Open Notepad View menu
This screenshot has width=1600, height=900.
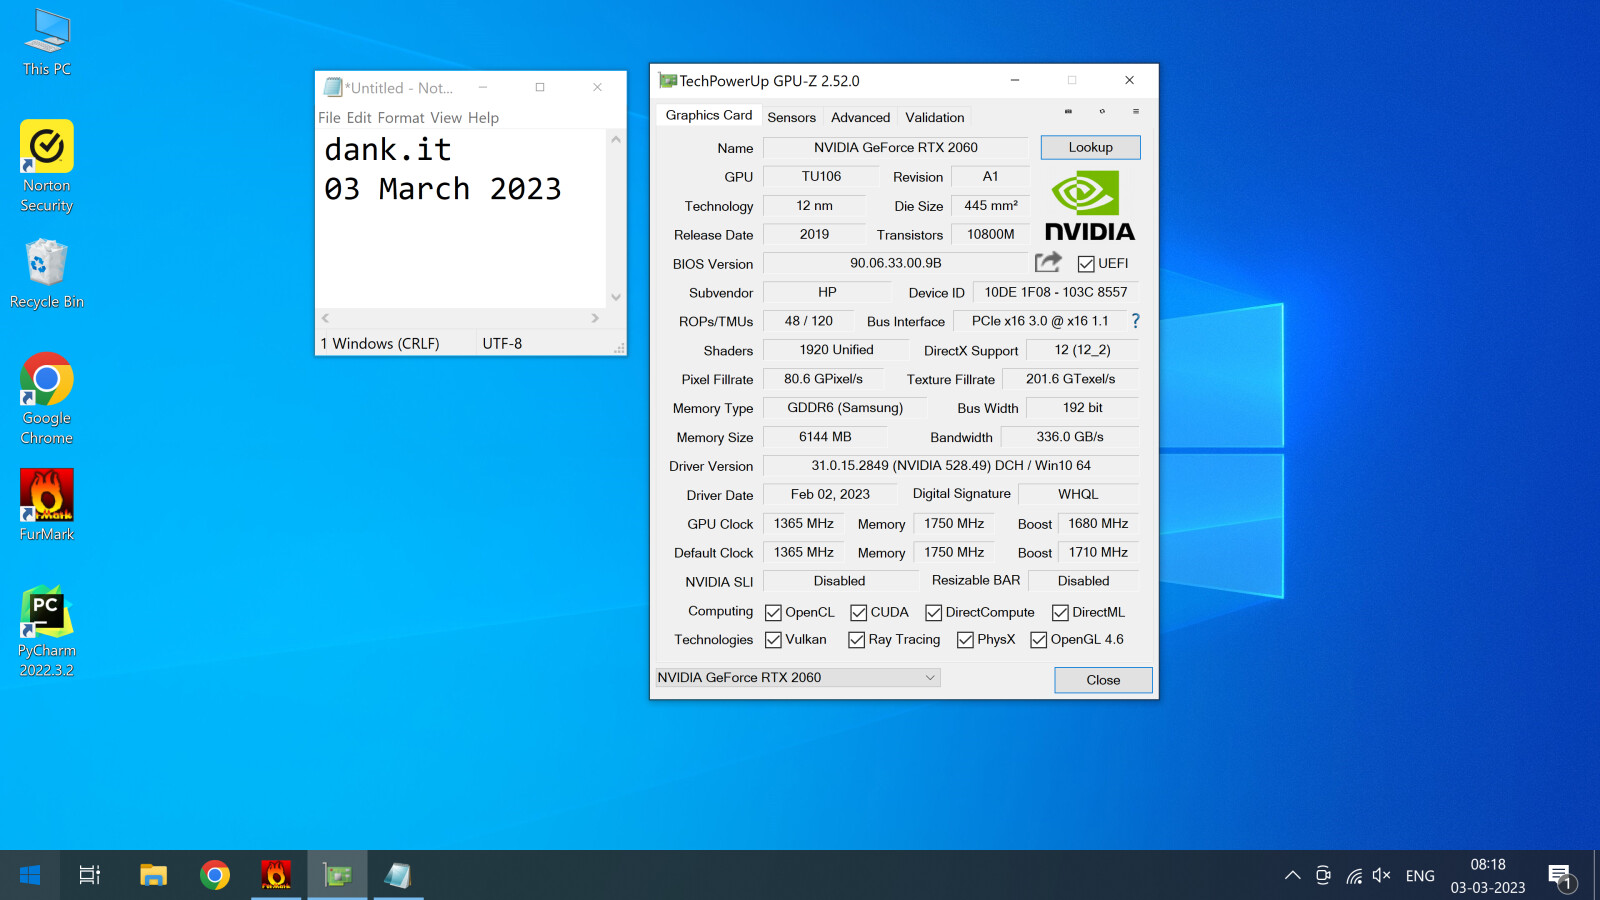coord(446,118)
